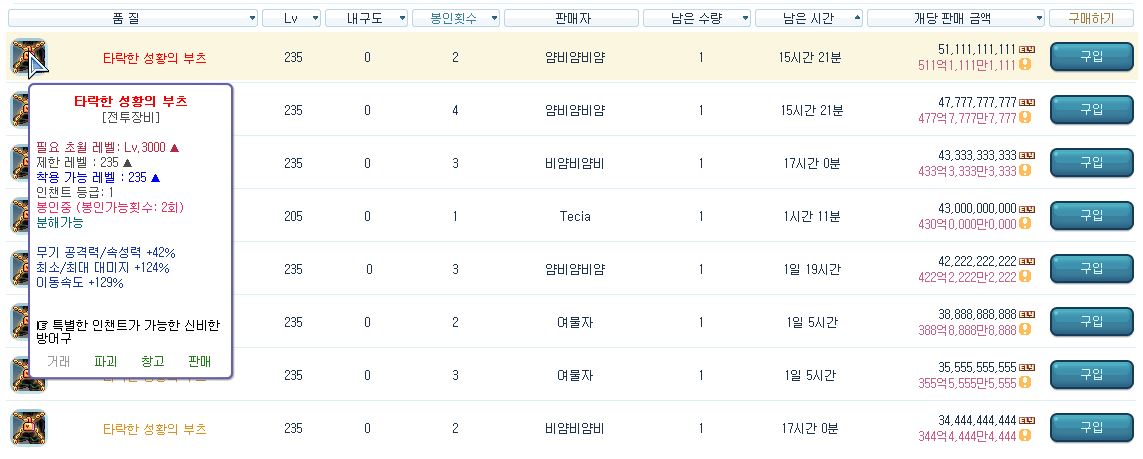Image resolution: width=1143 pixels, height=459 pixels.
Task: Click the gold coin icon beside 433억3,333만3,333
Action: coord(1025,170)
